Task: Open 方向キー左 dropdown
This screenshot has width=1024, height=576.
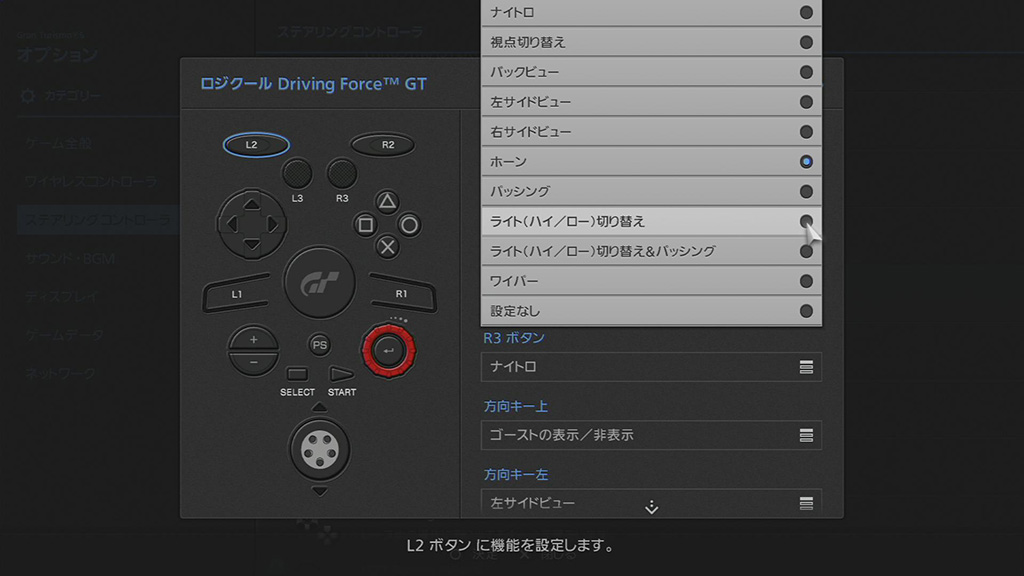Action: 651,503
